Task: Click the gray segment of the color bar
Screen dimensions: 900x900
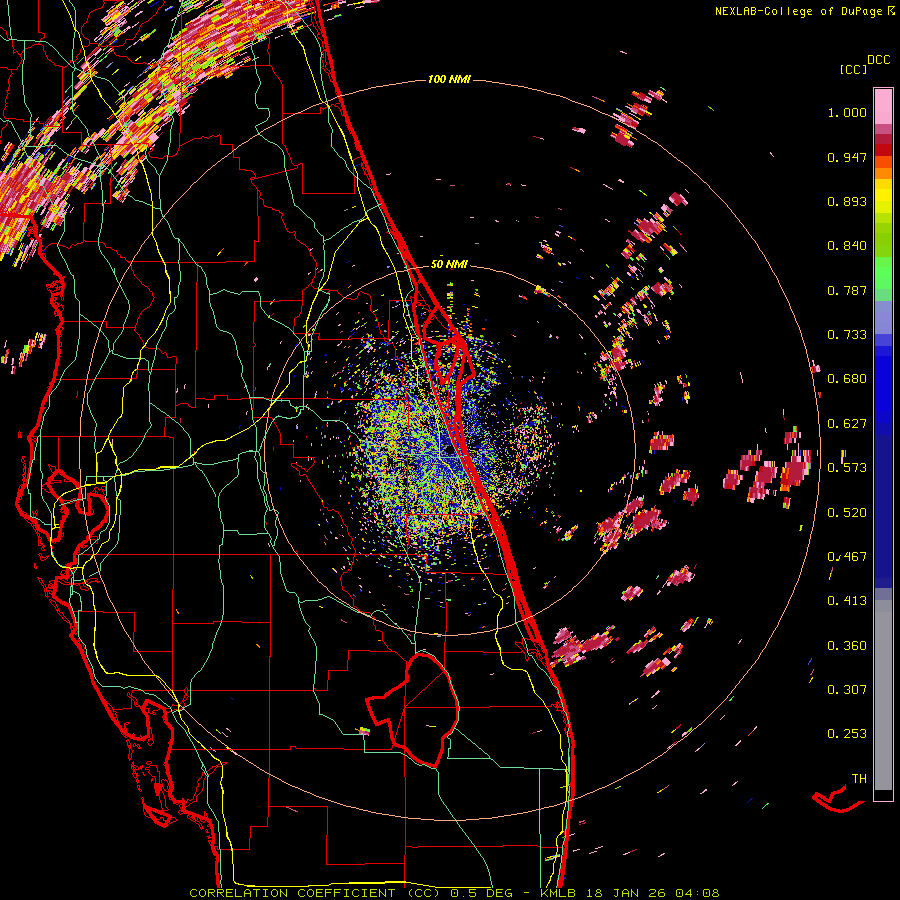Action: pos(883,695)
